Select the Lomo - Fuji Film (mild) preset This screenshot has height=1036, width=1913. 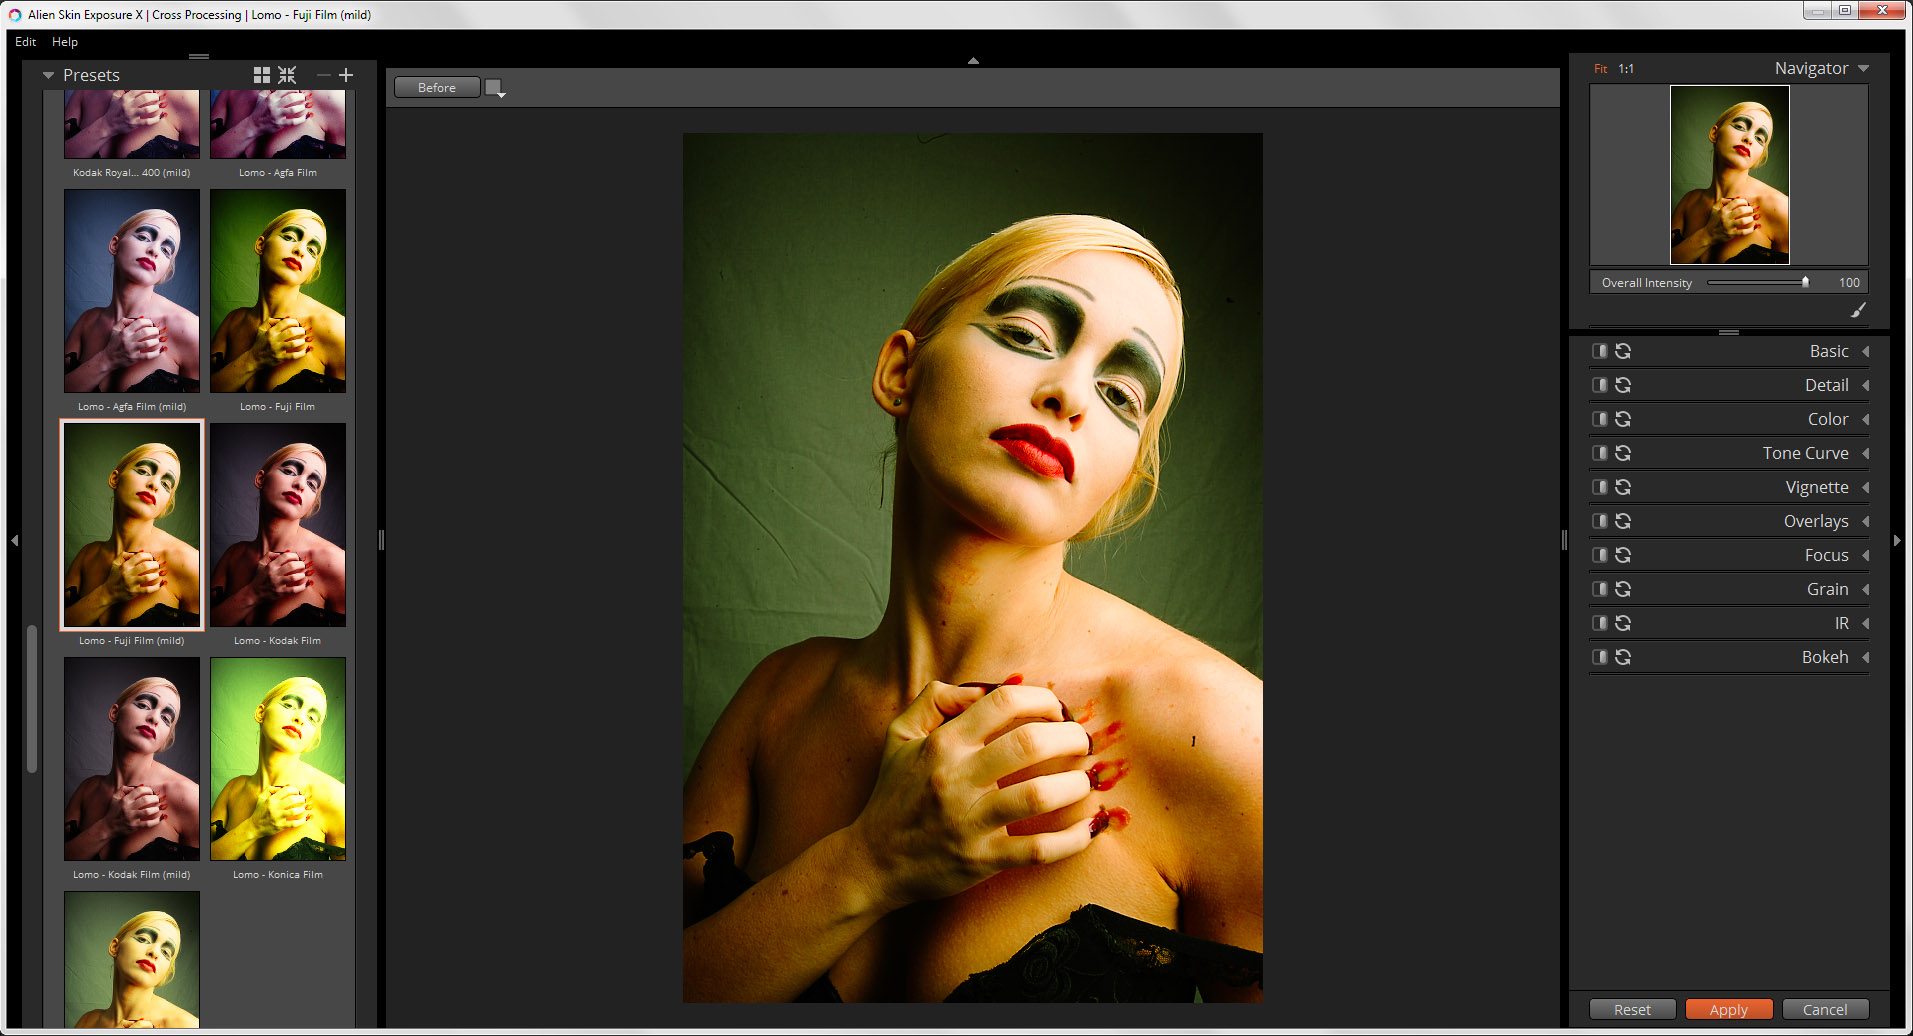point(132,525)
